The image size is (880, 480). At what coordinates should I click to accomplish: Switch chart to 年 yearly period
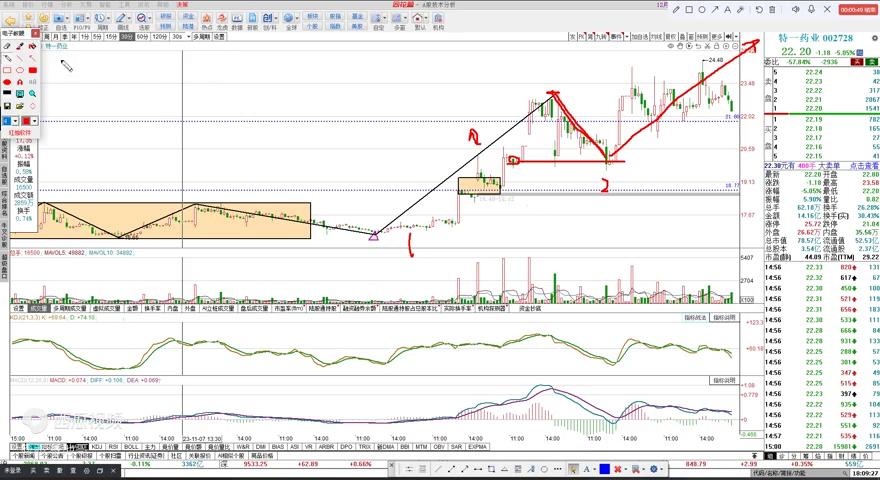(74, 36)
